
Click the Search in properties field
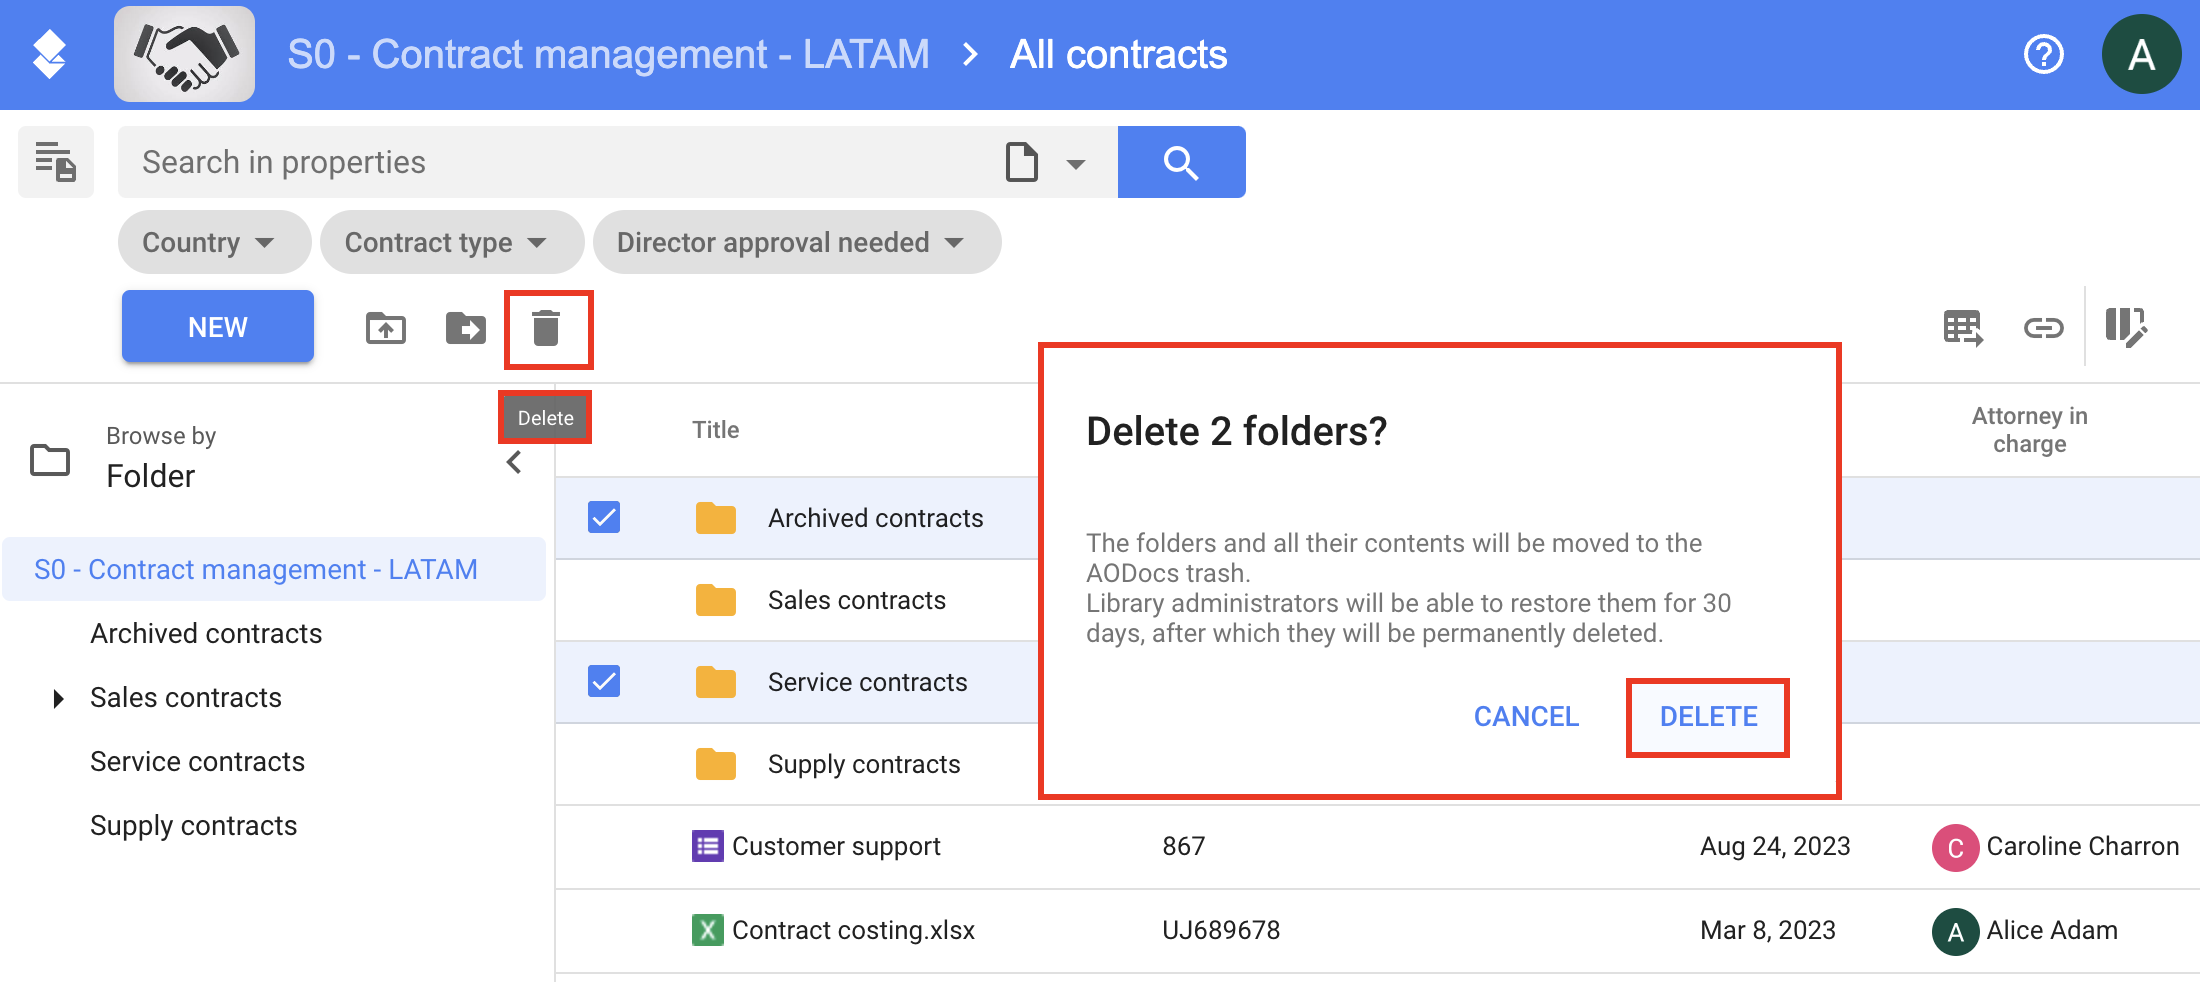point(560,162)
